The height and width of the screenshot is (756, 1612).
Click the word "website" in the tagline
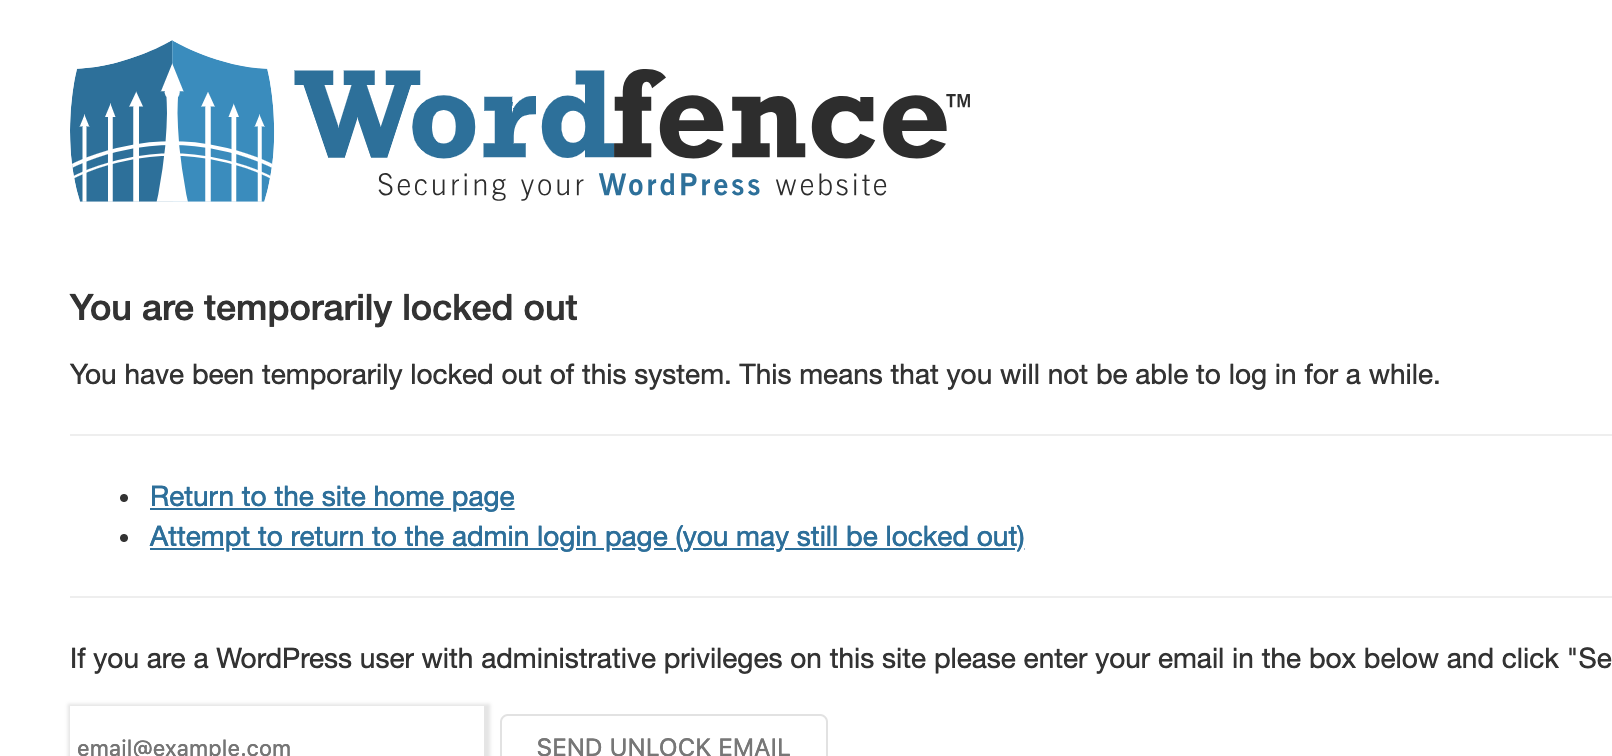[831, 186]
